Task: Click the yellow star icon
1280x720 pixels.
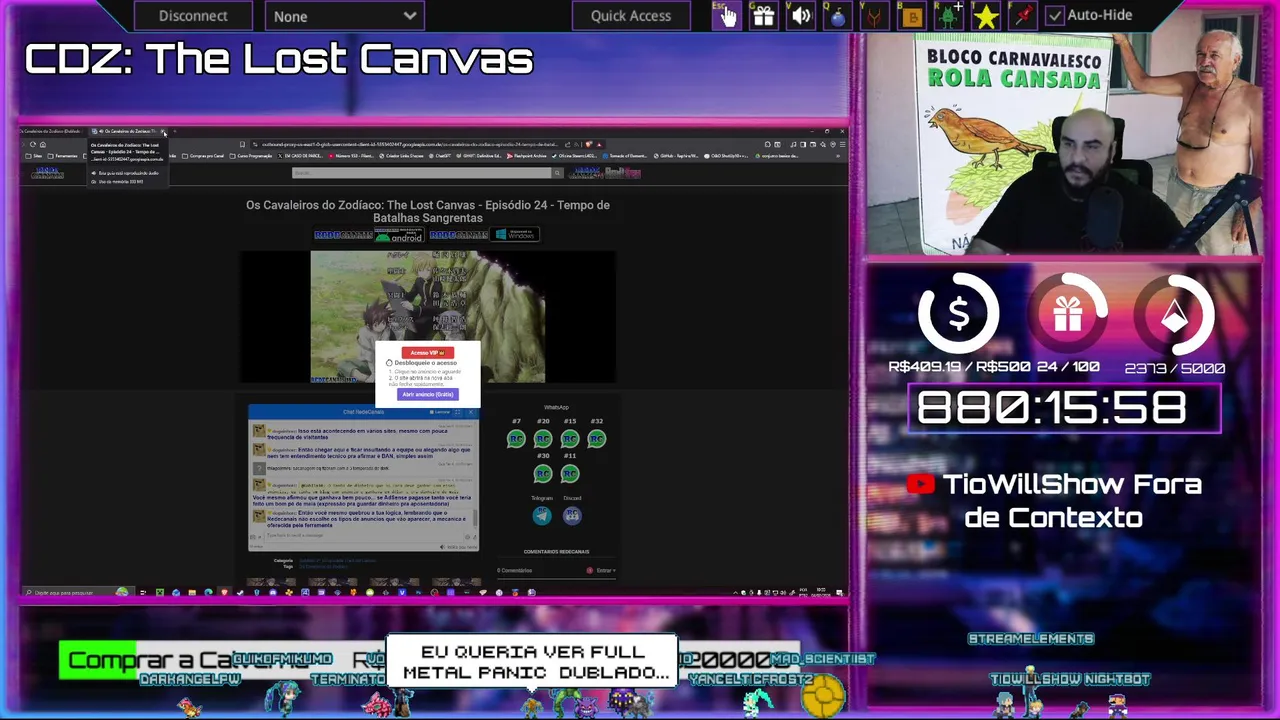Action: pos(985,16)
